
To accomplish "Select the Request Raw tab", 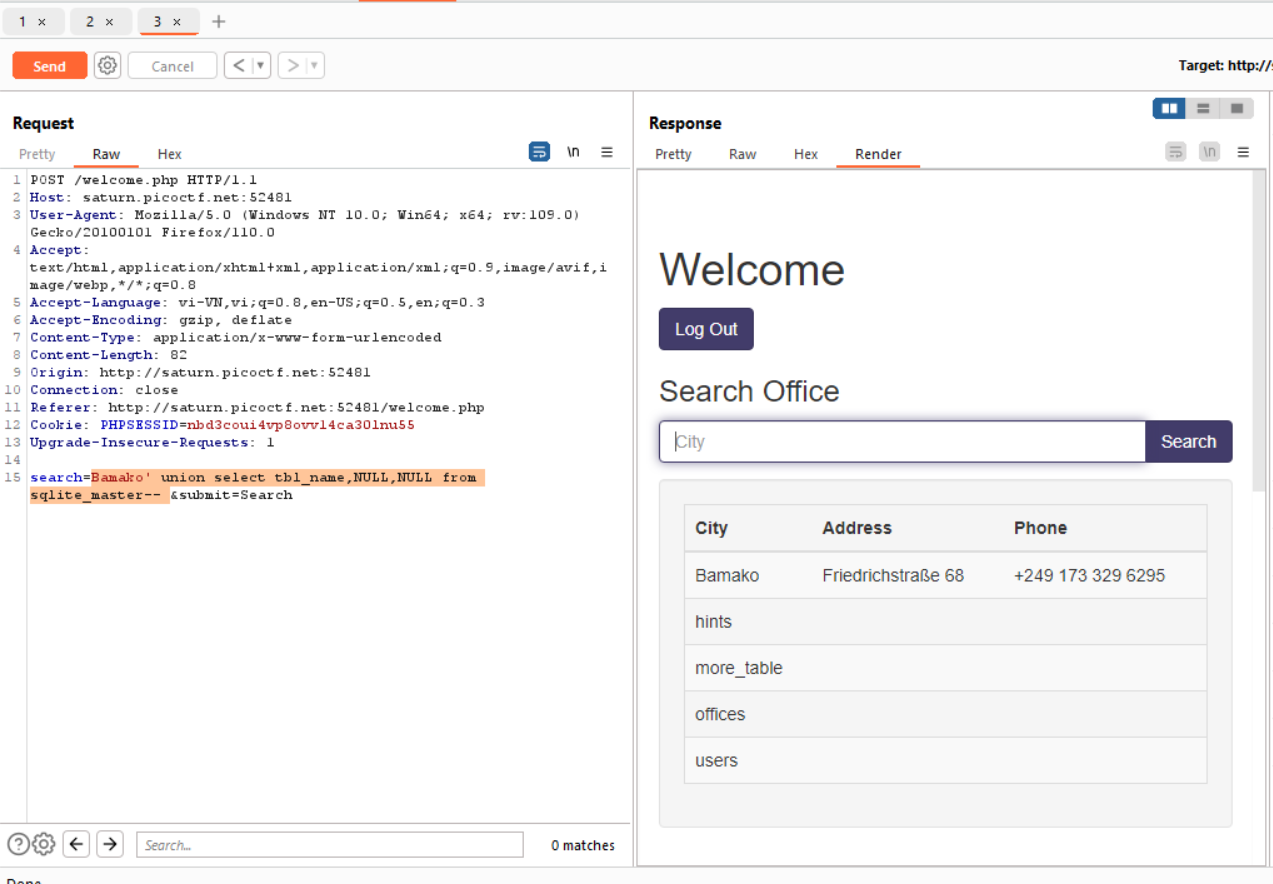I will coord(106,154).
